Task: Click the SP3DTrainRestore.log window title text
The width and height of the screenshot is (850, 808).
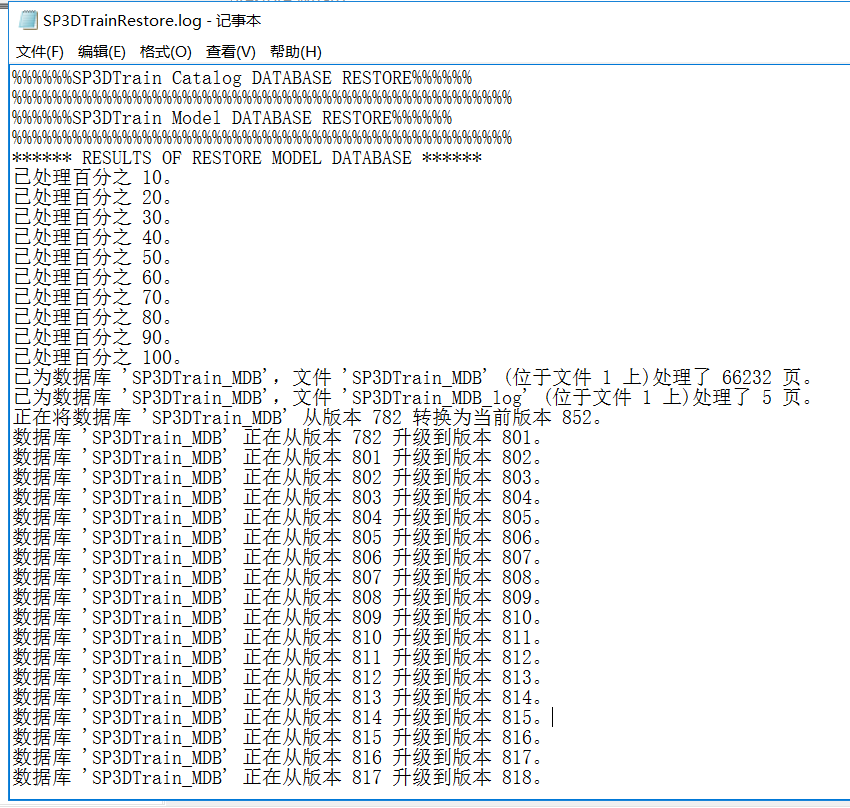Action: tap(152, 21)
